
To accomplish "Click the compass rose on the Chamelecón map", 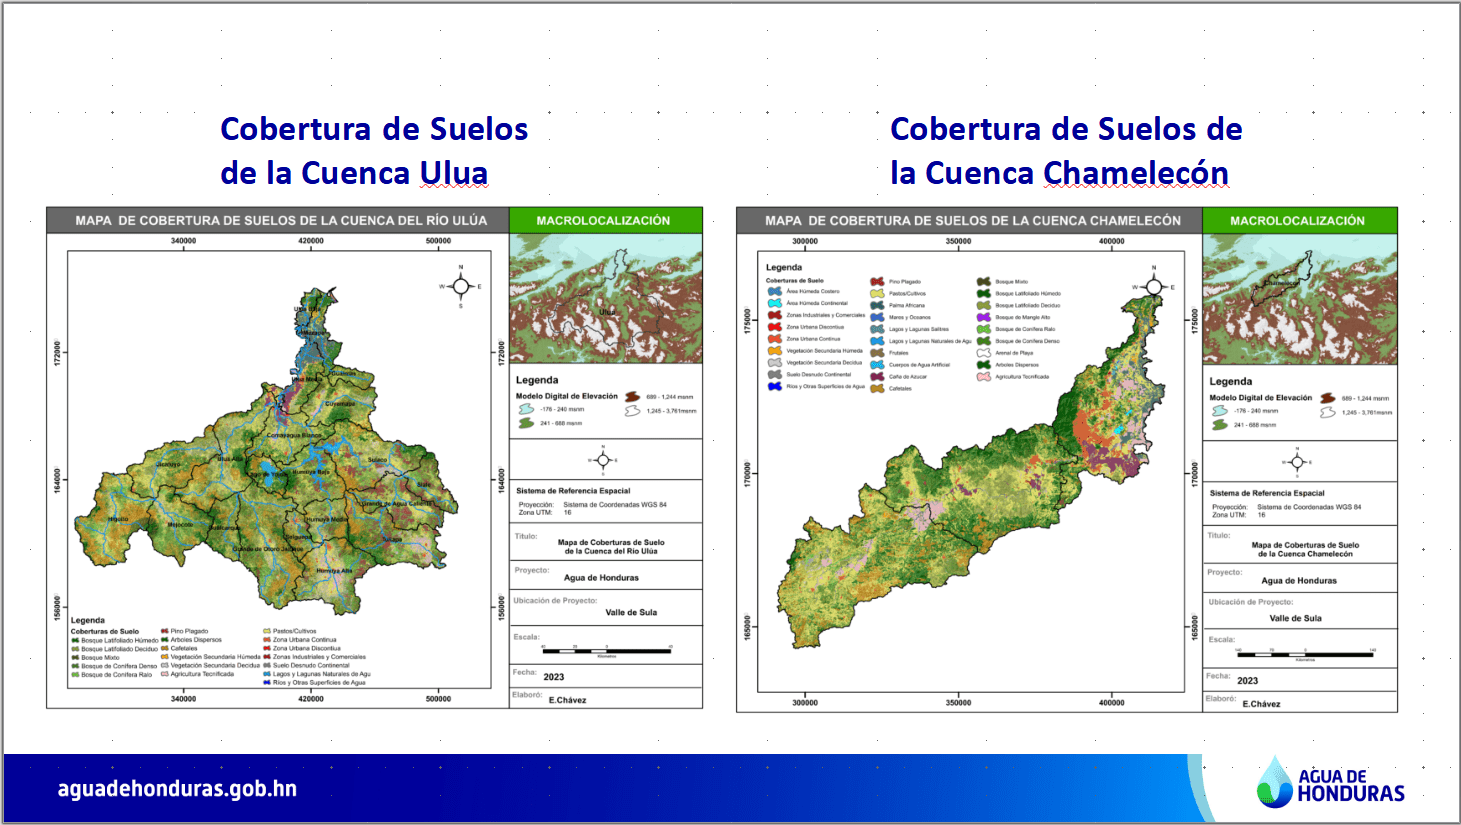I will (x=1154, y=287).
